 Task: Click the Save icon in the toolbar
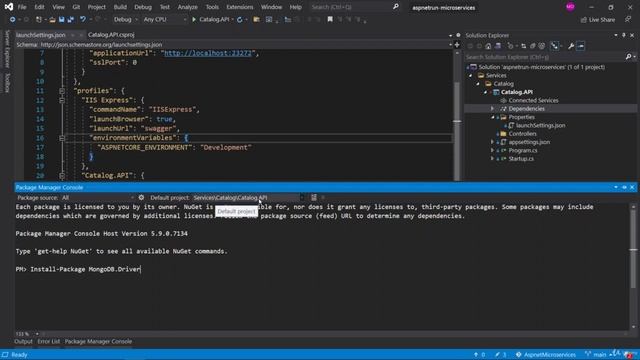pyautogui.click(x=62, y=19)
